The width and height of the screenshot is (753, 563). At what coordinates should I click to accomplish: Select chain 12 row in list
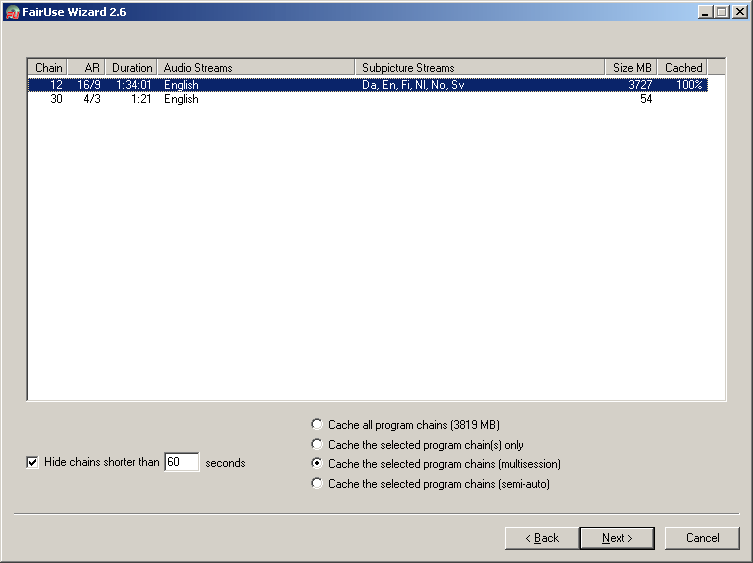point(368,85)
